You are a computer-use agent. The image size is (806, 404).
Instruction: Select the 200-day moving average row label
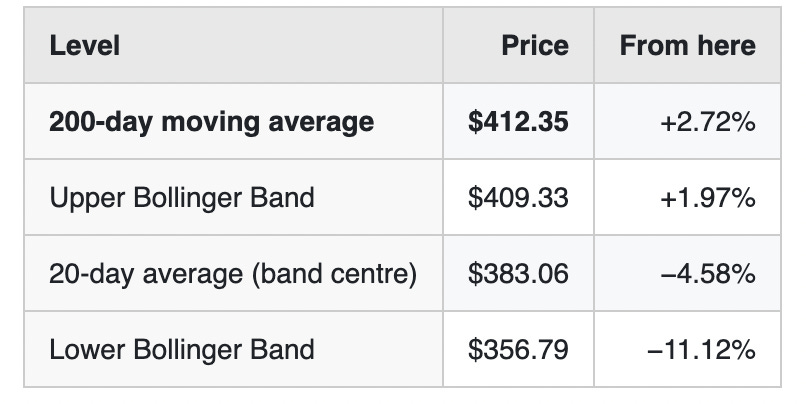tap(211, 122)
